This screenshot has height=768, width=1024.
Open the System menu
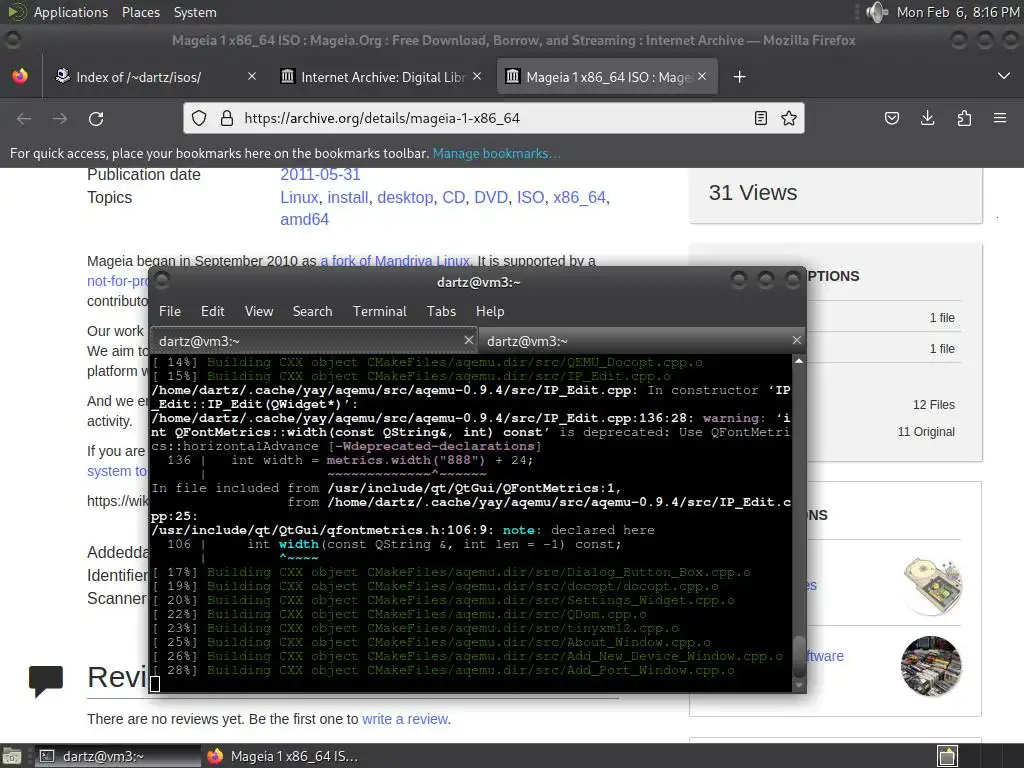195,12
